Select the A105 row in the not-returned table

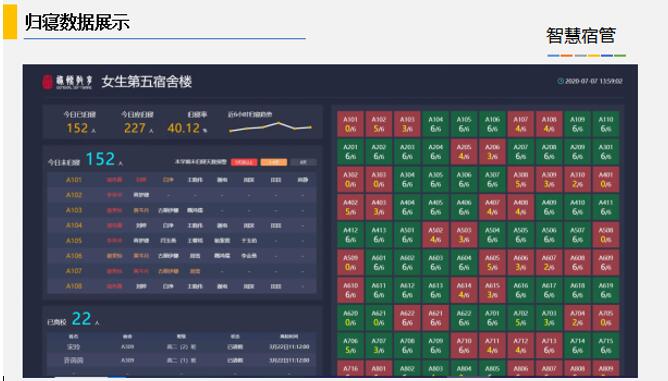click(x=182, y=241)
